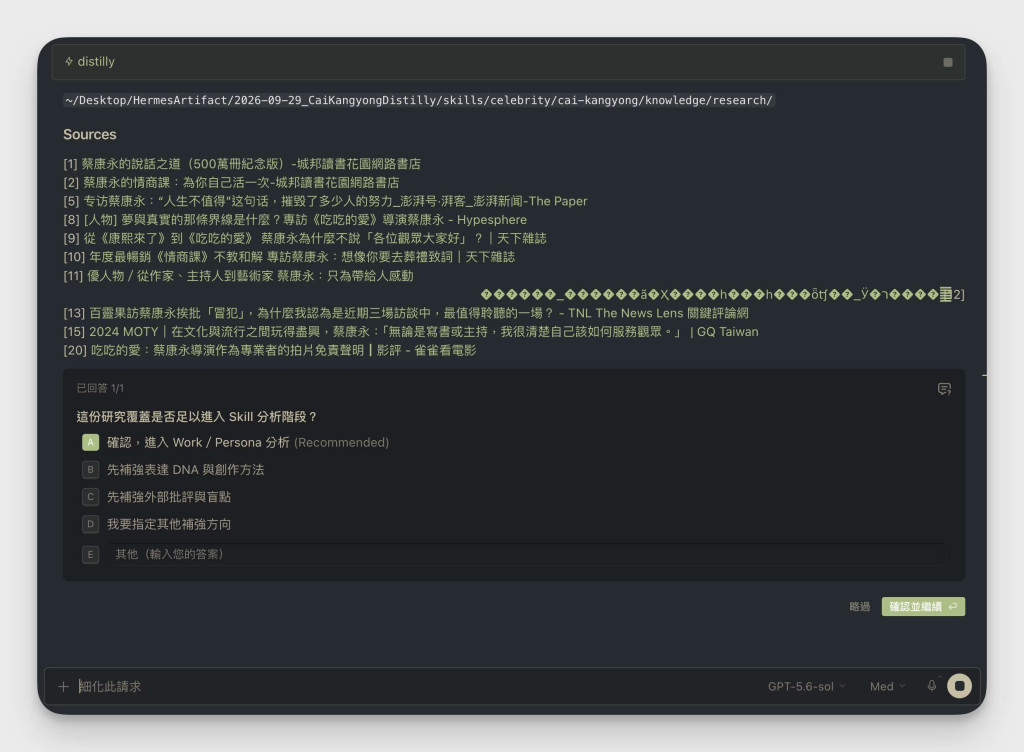Click source [13] from TNL The News Lens
This screenshot has width=1024, height=752.
pyautogui.click(x=406, y=313)
